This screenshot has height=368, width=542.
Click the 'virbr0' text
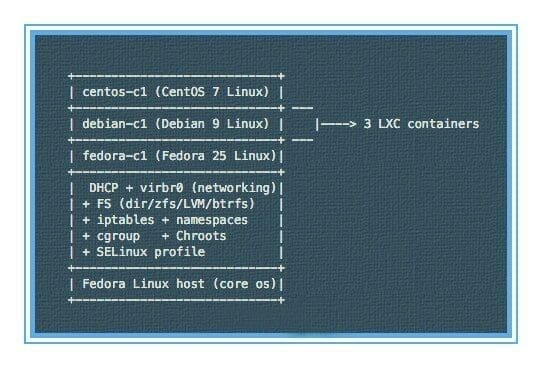click(161, 188)
